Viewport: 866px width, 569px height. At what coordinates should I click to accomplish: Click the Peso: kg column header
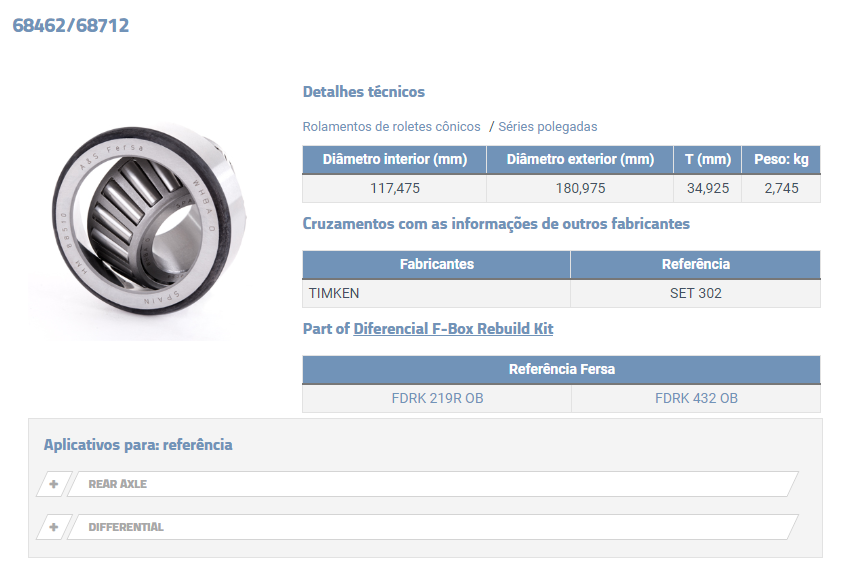[x=780, y=160]
